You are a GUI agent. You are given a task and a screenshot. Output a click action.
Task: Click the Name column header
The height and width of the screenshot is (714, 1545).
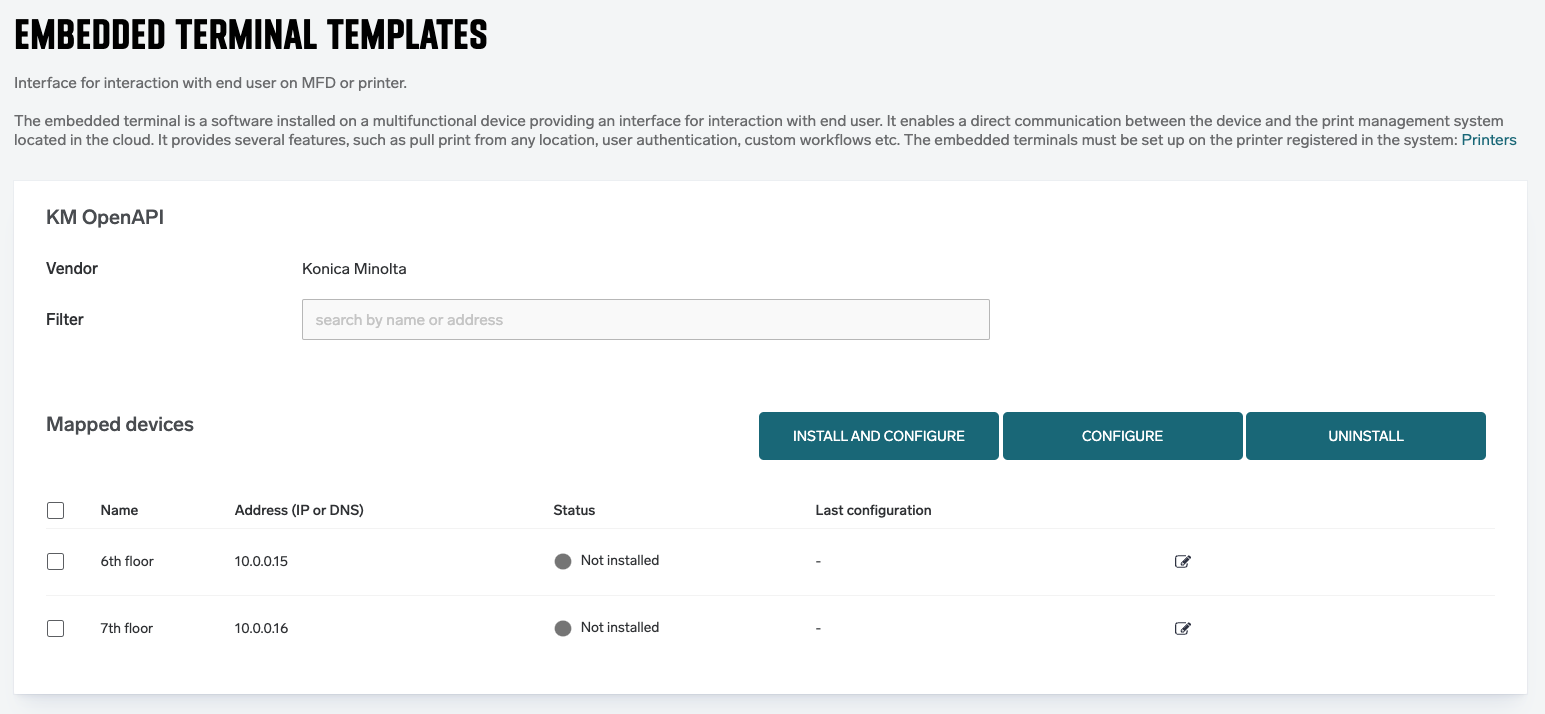pyautogui.click(x=119, y=510)
